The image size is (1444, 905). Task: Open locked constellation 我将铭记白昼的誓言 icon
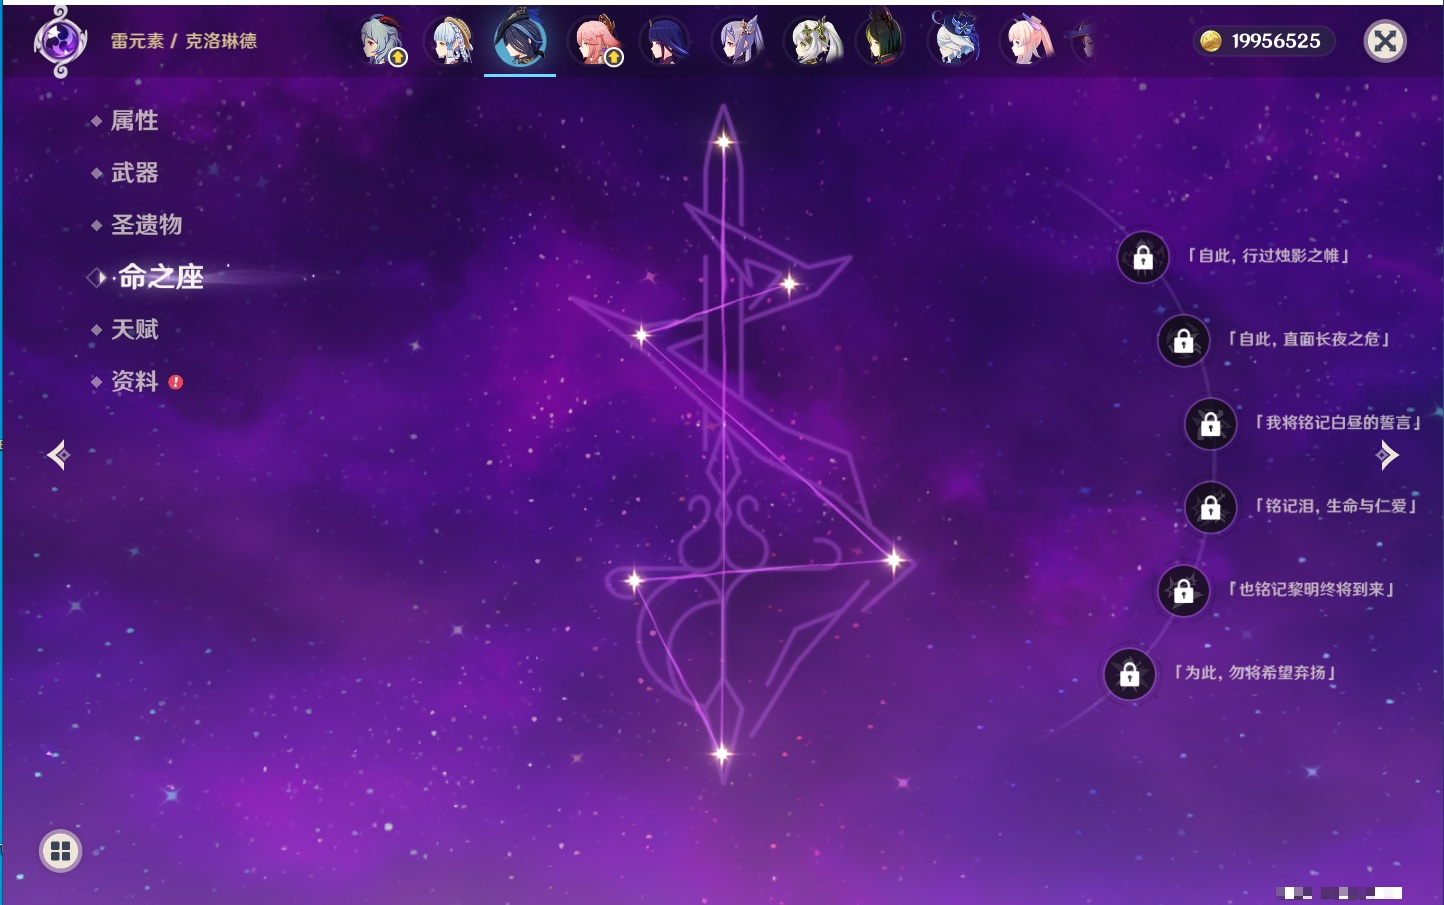point(1210,424)
